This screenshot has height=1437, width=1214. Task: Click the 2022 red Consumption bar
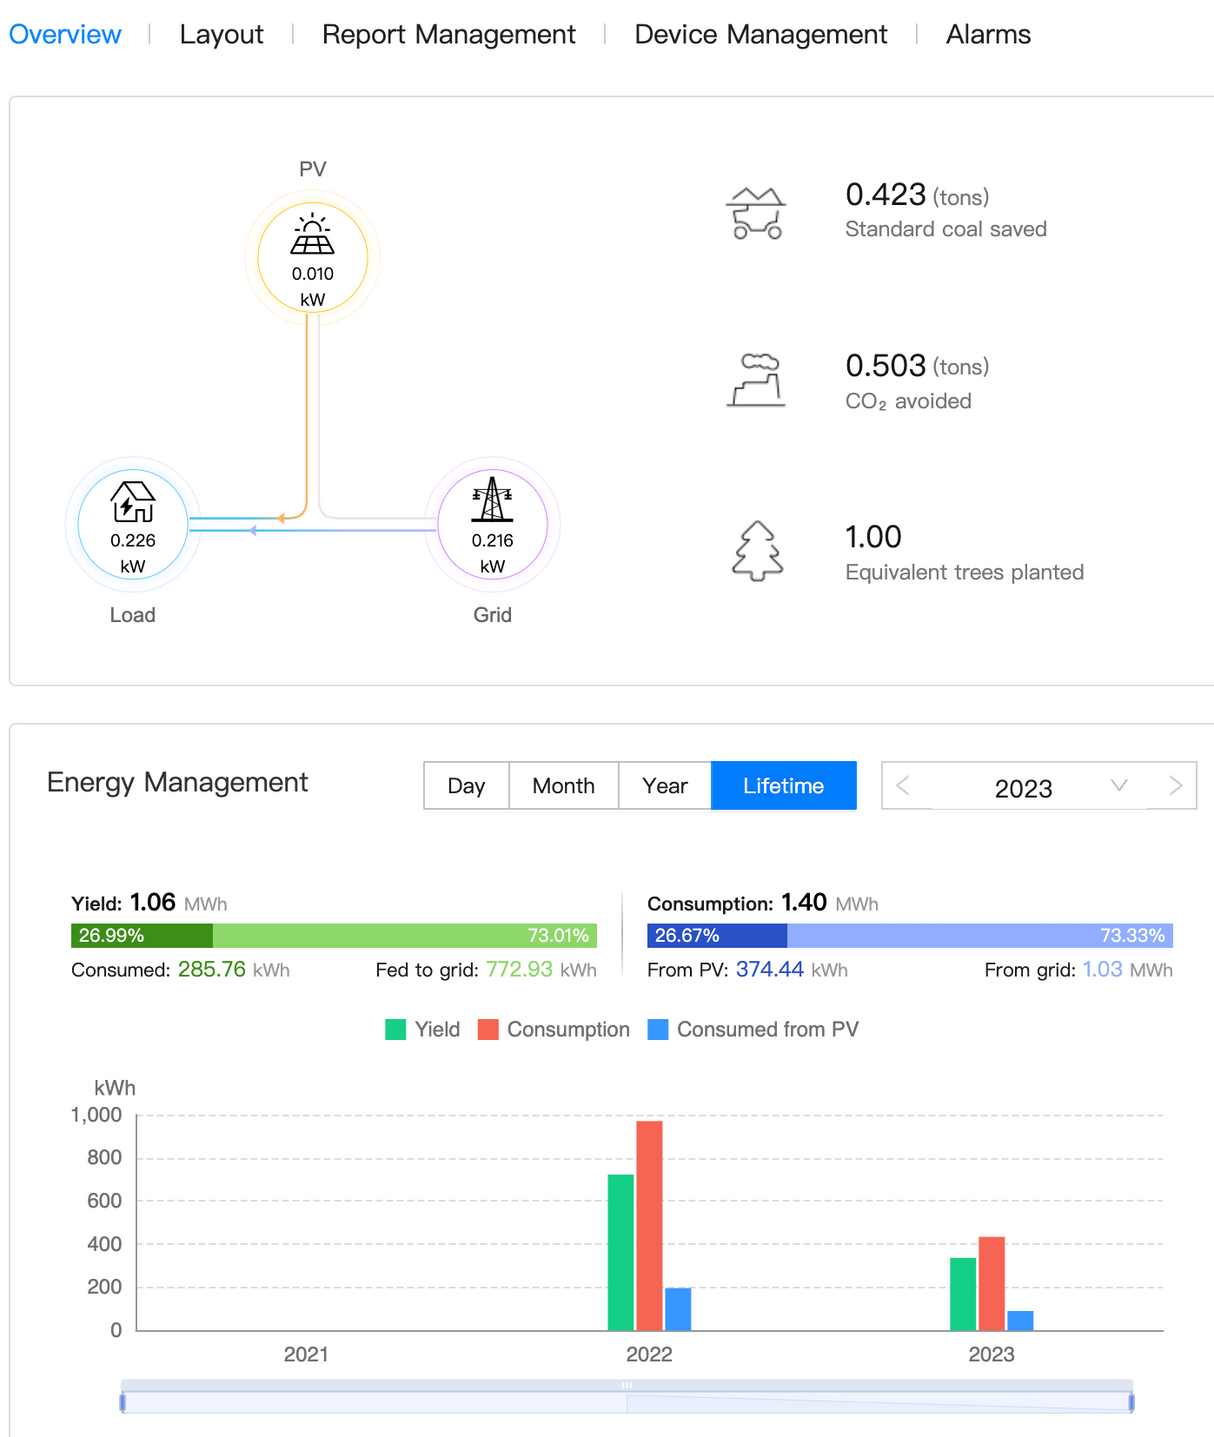(x=649, y=1225)
